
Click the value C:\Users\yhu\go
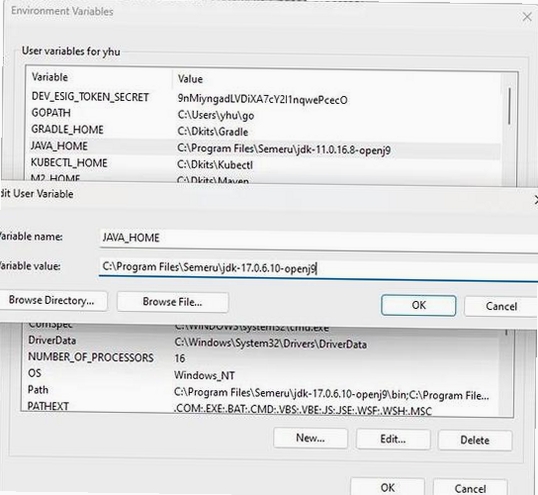pos(216,116)
